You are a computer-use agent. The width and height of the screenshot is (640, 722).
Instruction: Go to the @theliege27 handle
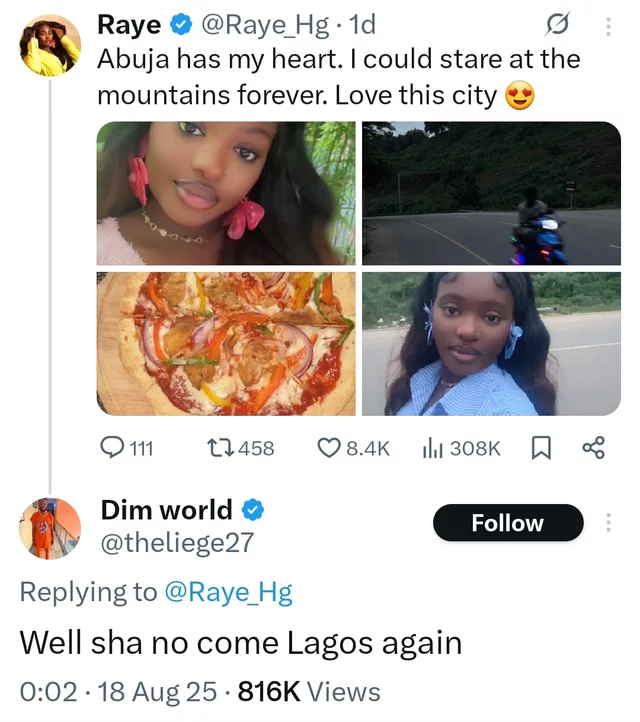[177, 542]
